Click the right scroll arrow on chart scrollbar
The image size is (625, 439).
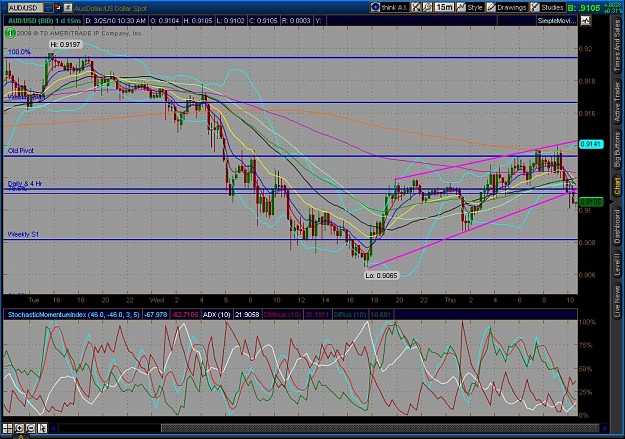[x=604, y=429]
